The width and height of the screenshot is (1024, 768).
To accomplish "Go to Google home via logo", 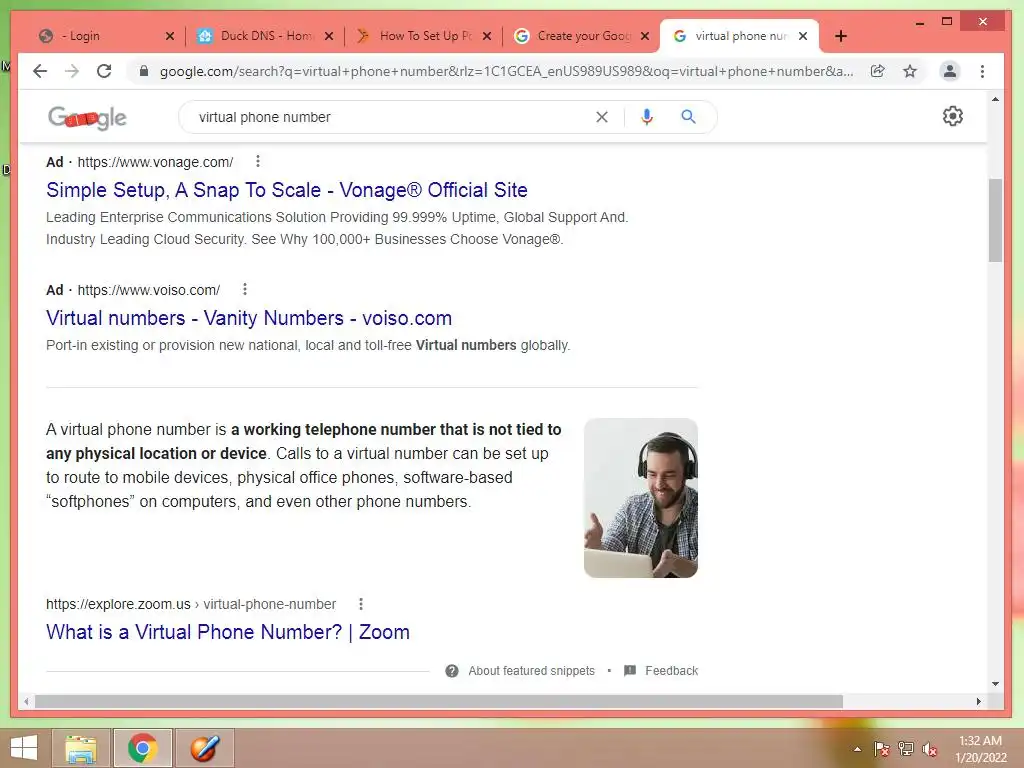I will coord(87,118).
